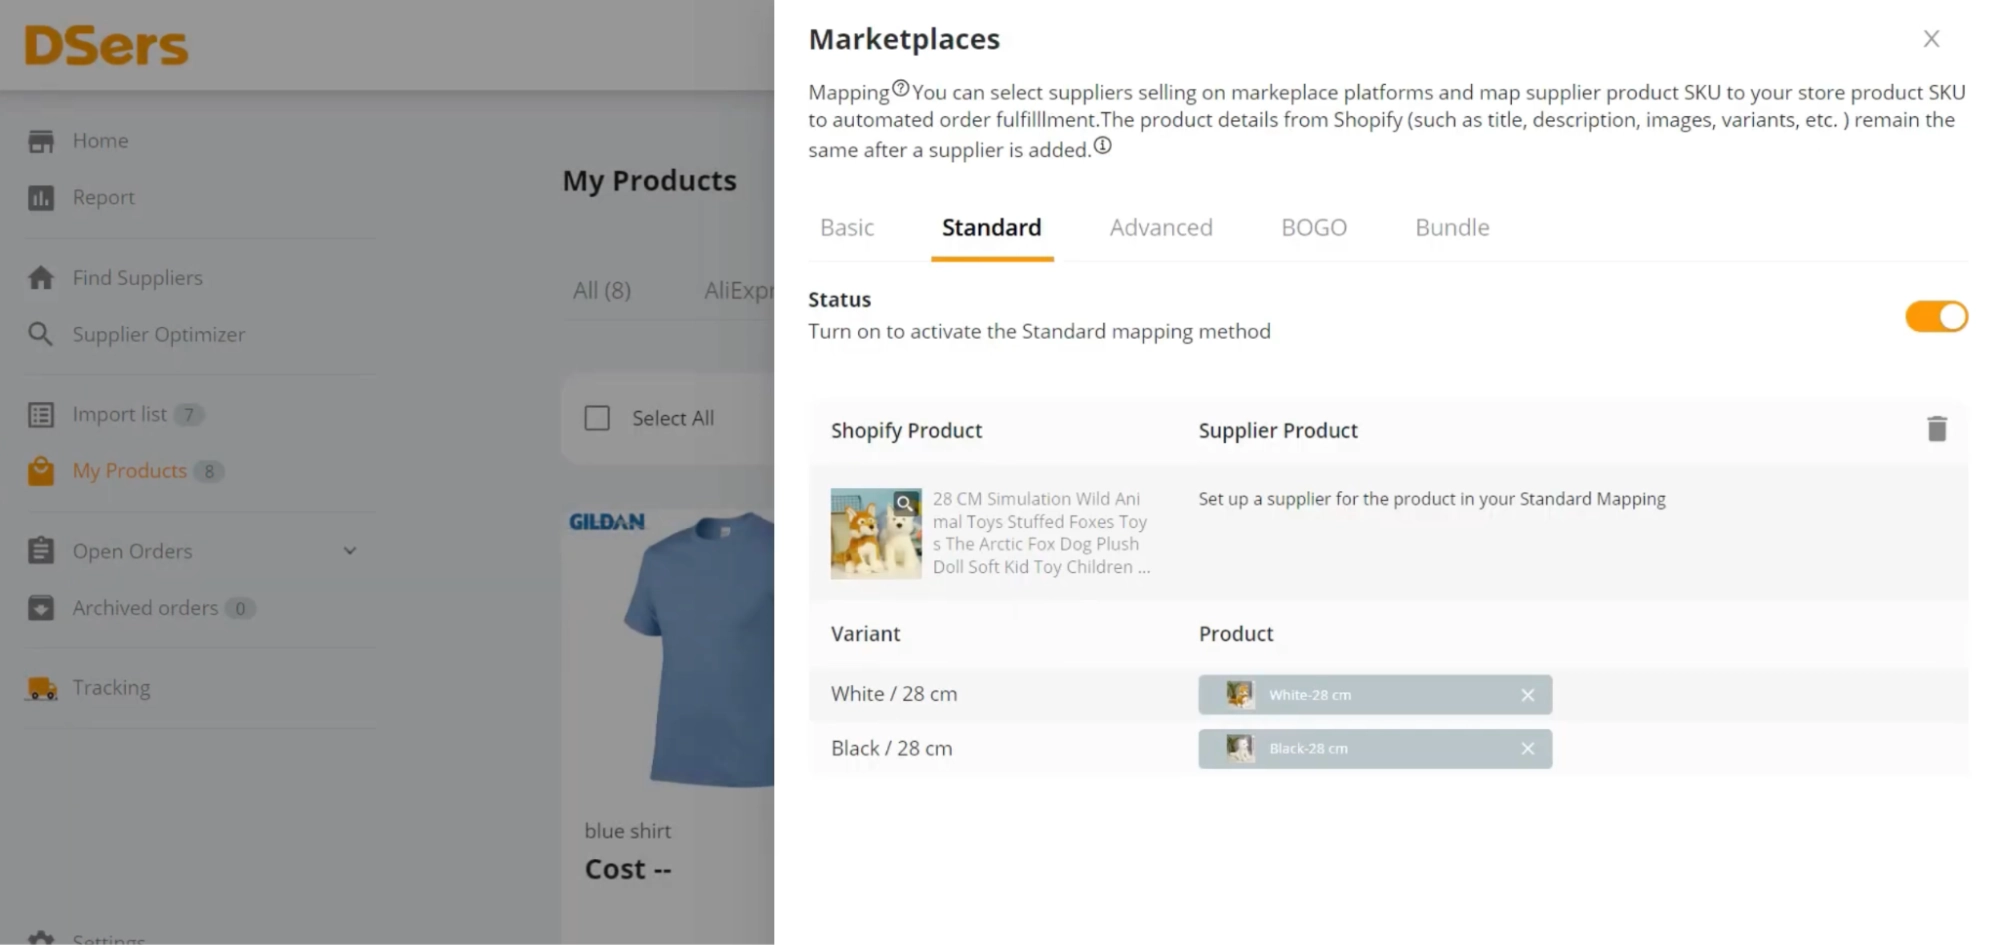Switch to the Basic tab
Screen dimensions: 1999x945
coord(847,228)
